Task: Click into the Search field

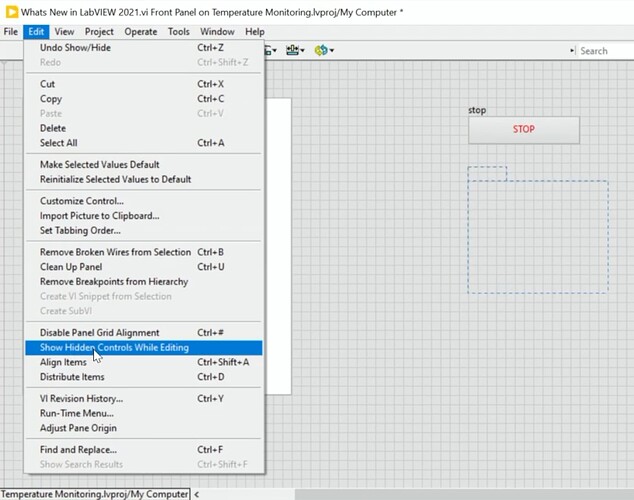Action: click(606, 51)
